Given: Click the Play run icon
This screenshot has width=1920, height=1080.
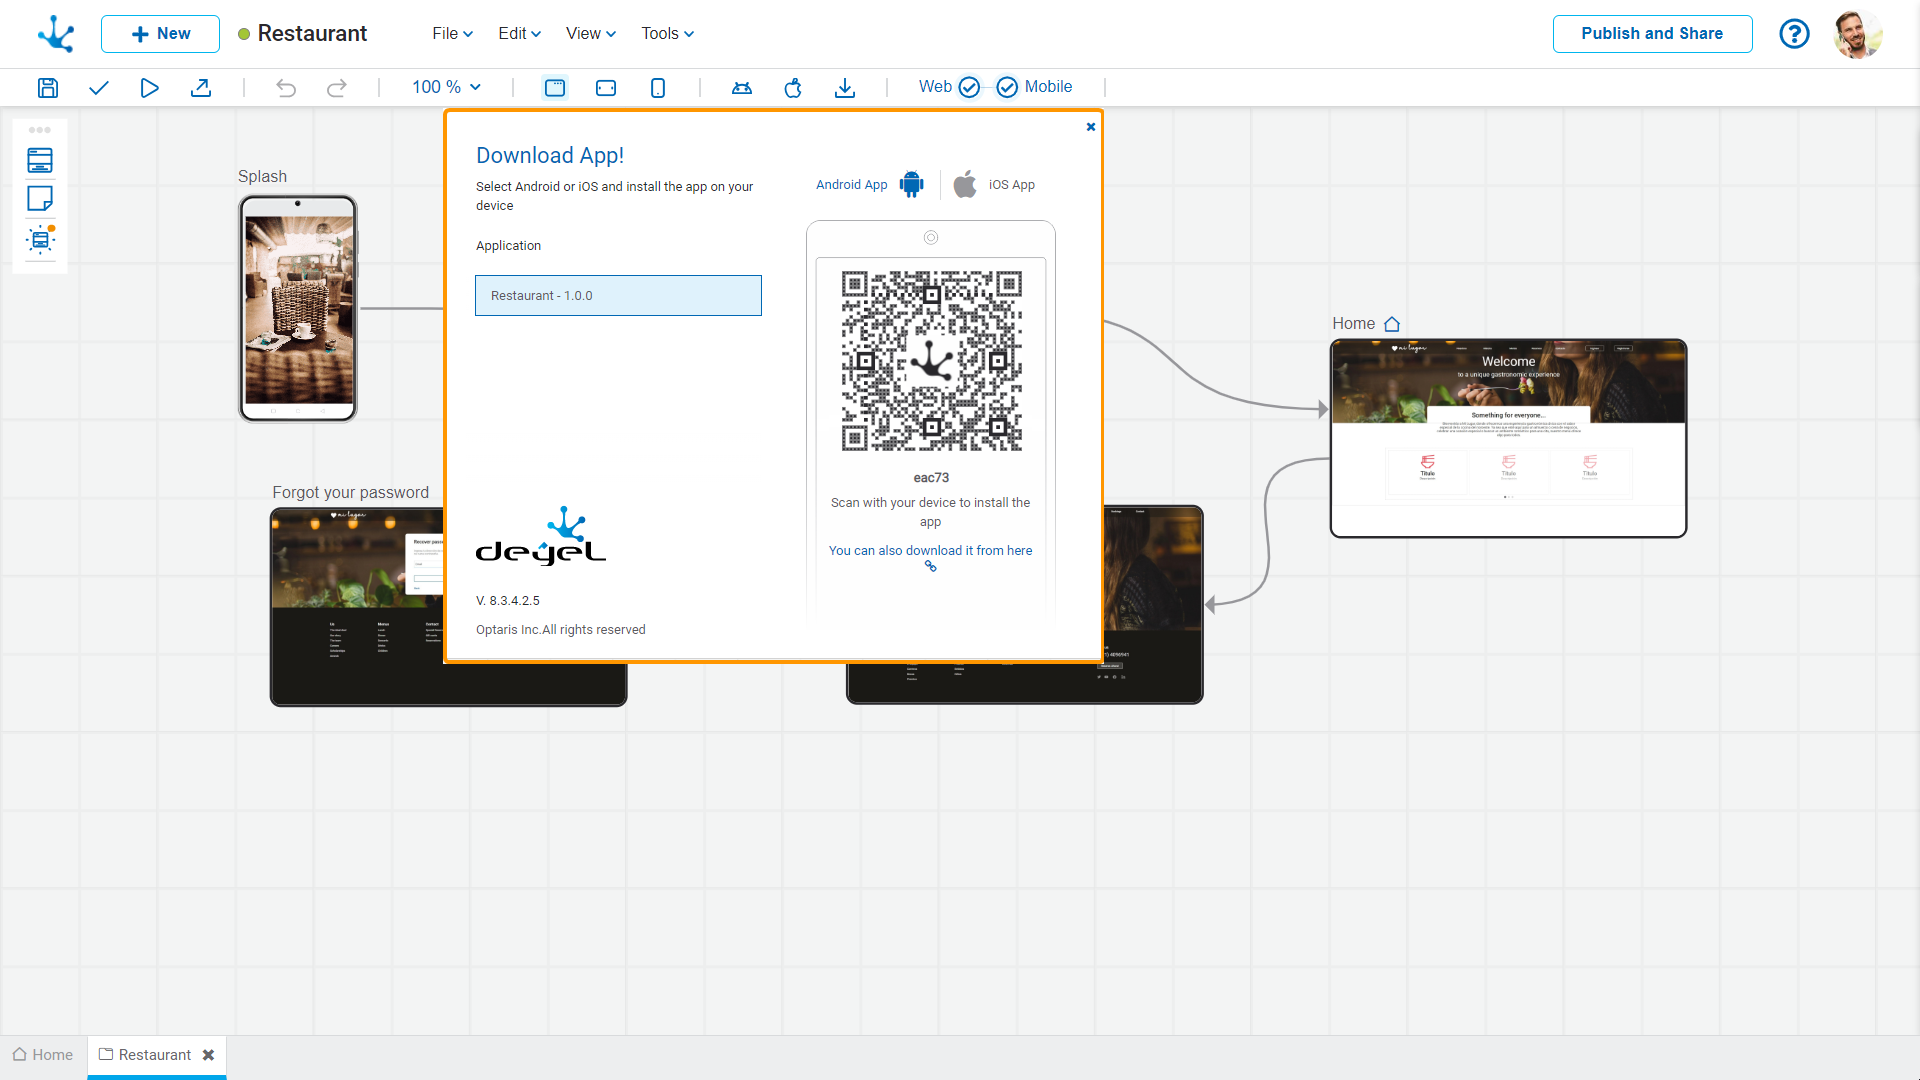Looking at the screenshot, I should click(149, 88).
